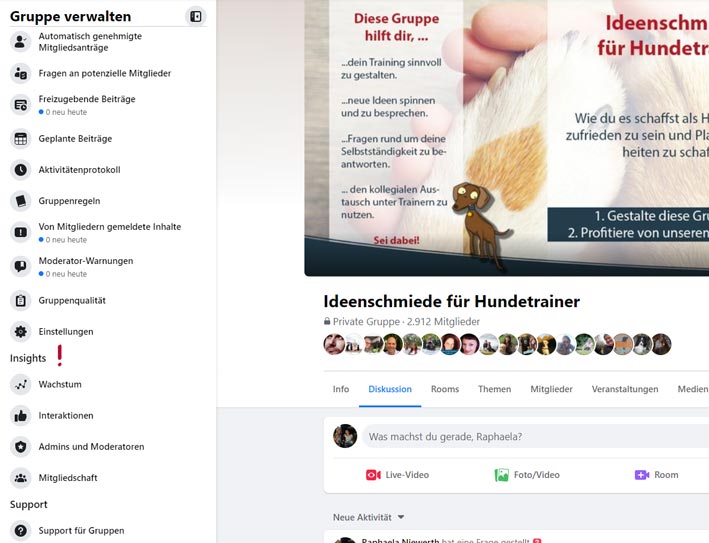This screenshot has width=709, height=543.
Task: Open Gruppenregeln book icon
Action: pyautogui.click(x=20, y=201)
